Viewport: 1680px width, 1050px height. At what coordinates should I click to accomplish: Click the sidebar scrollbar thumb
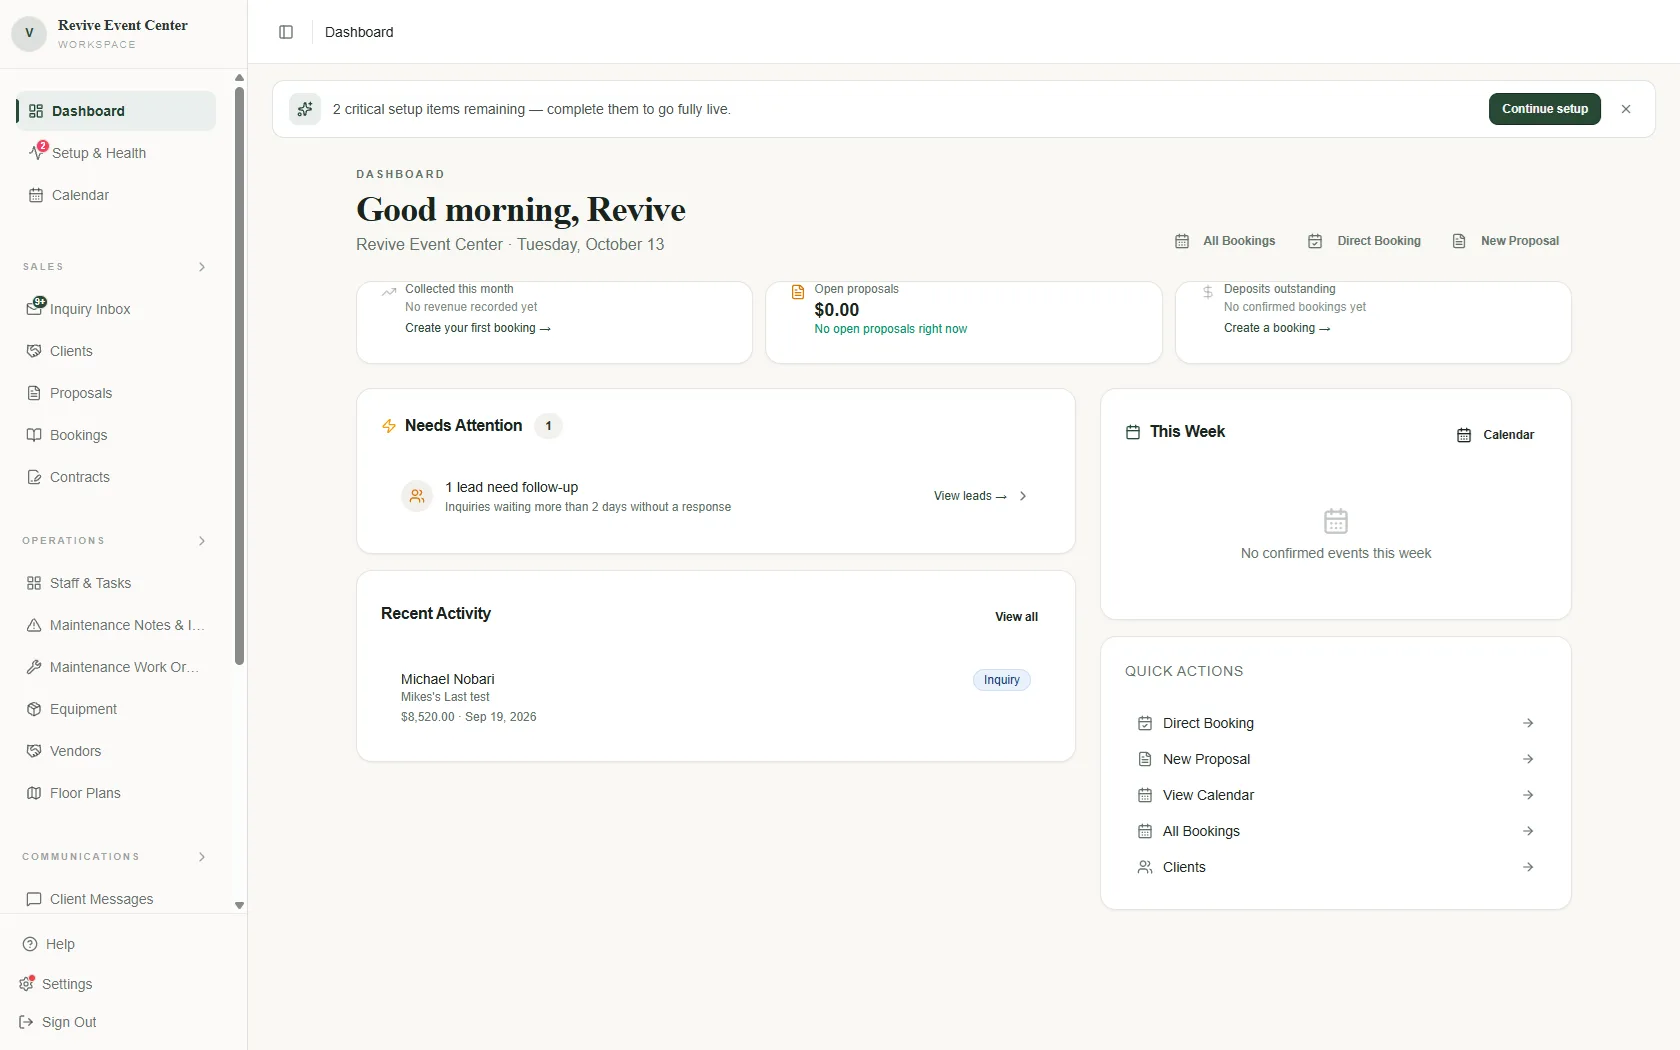(239, 376)
